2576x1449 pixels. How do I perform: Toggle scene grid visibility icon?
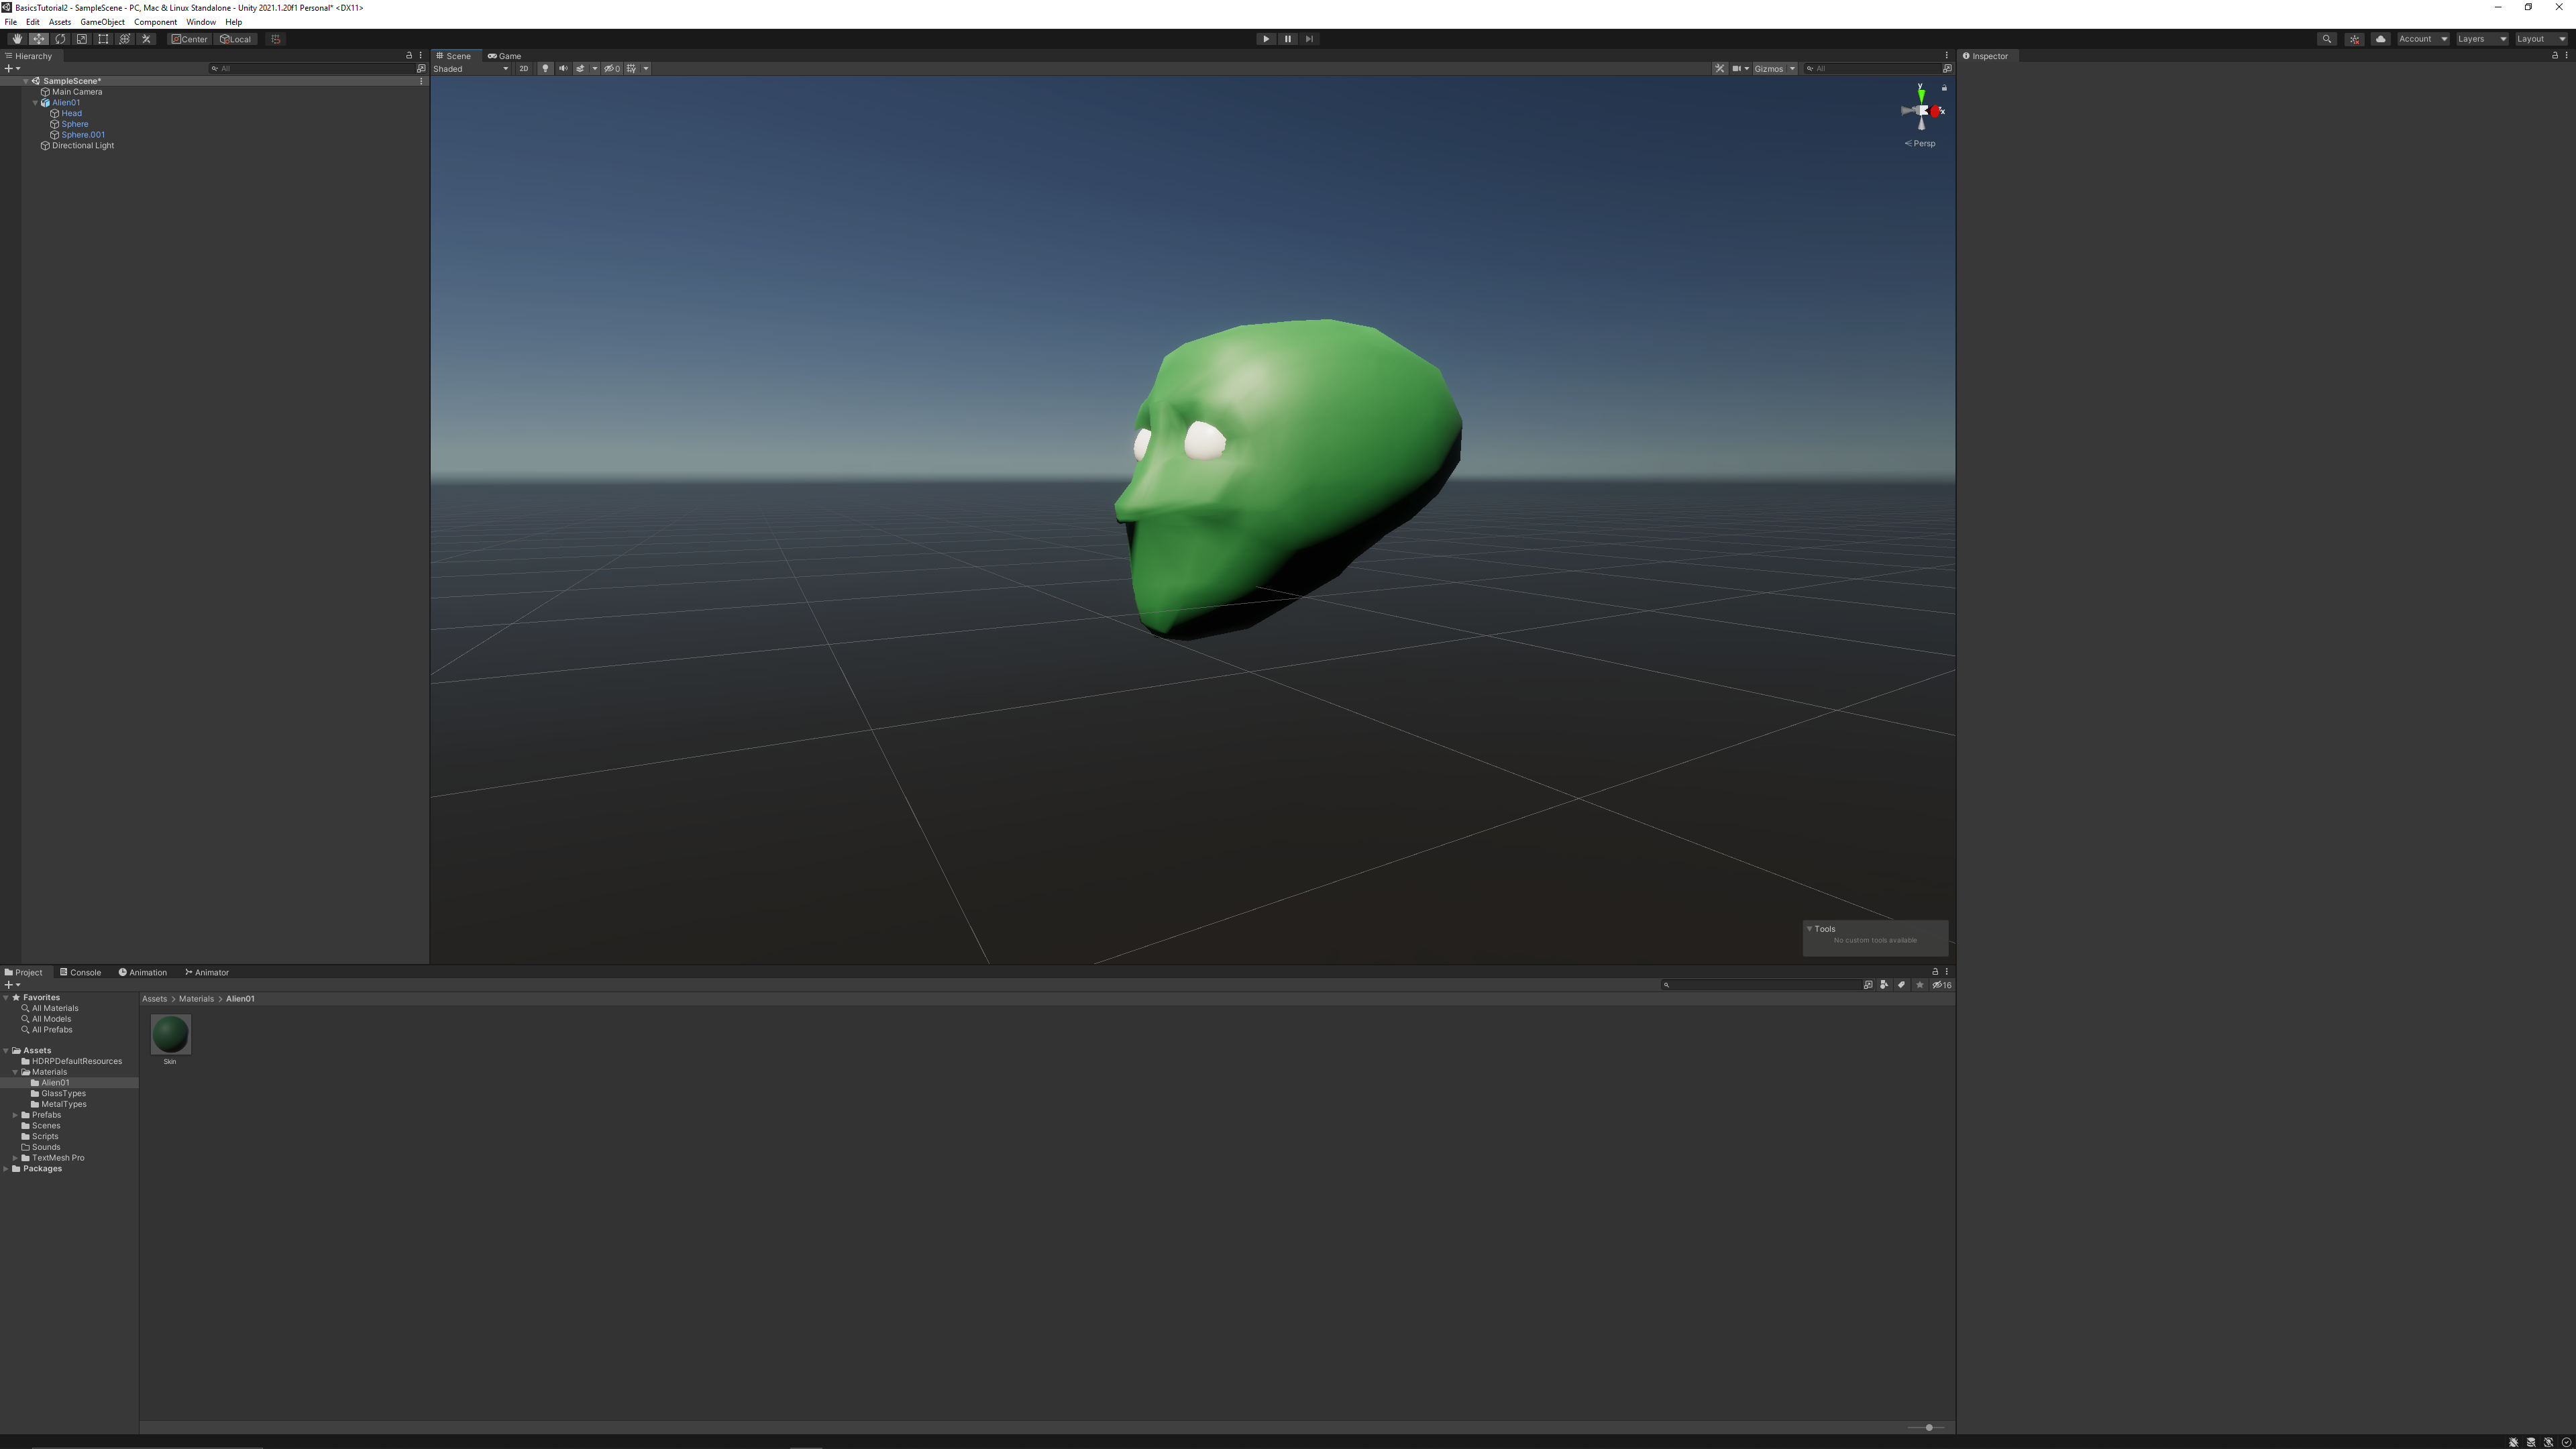[631, 69]
